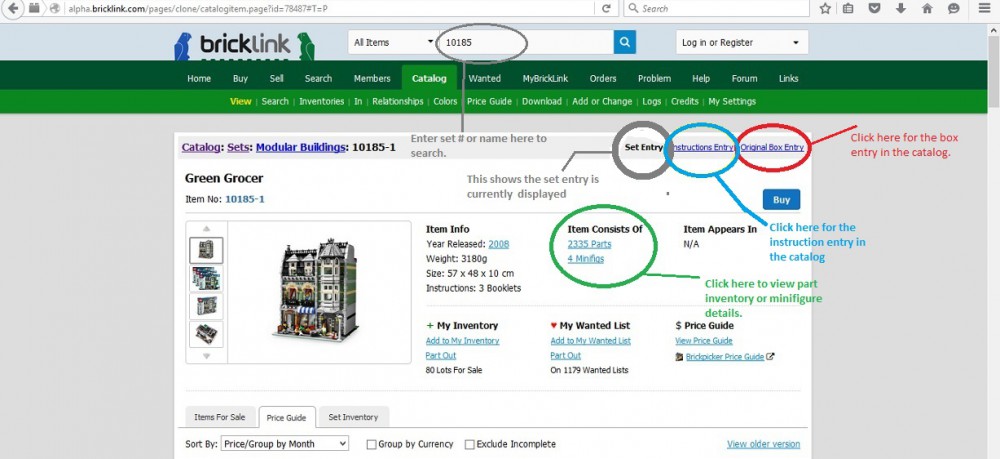Click the Modular Buildings breadcrumb link
The height and width of the screenshot is (459, 1000).
point(300,147)
